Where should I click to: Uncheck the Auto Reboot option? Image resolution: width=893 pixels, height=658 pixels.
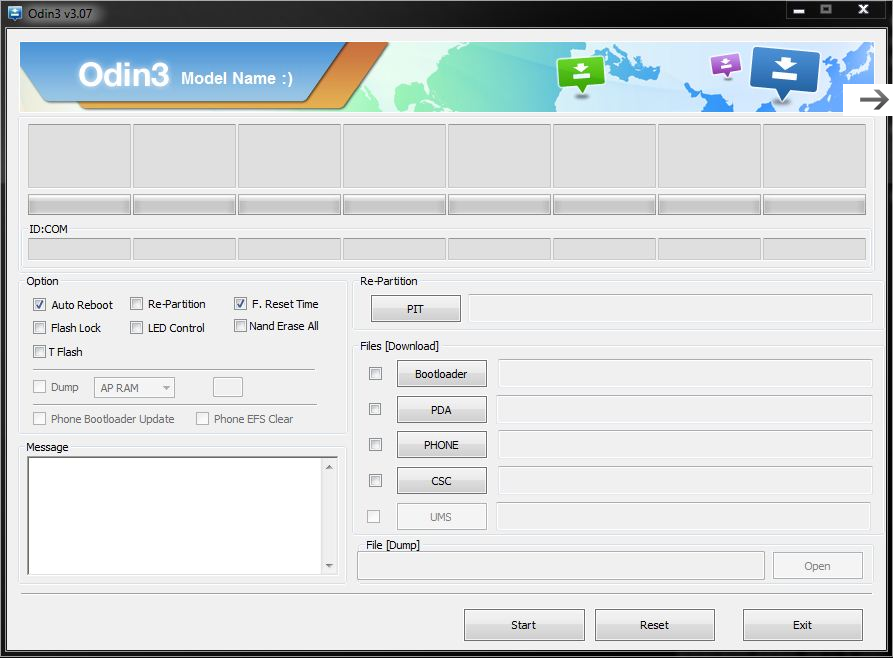coord(39,305)
